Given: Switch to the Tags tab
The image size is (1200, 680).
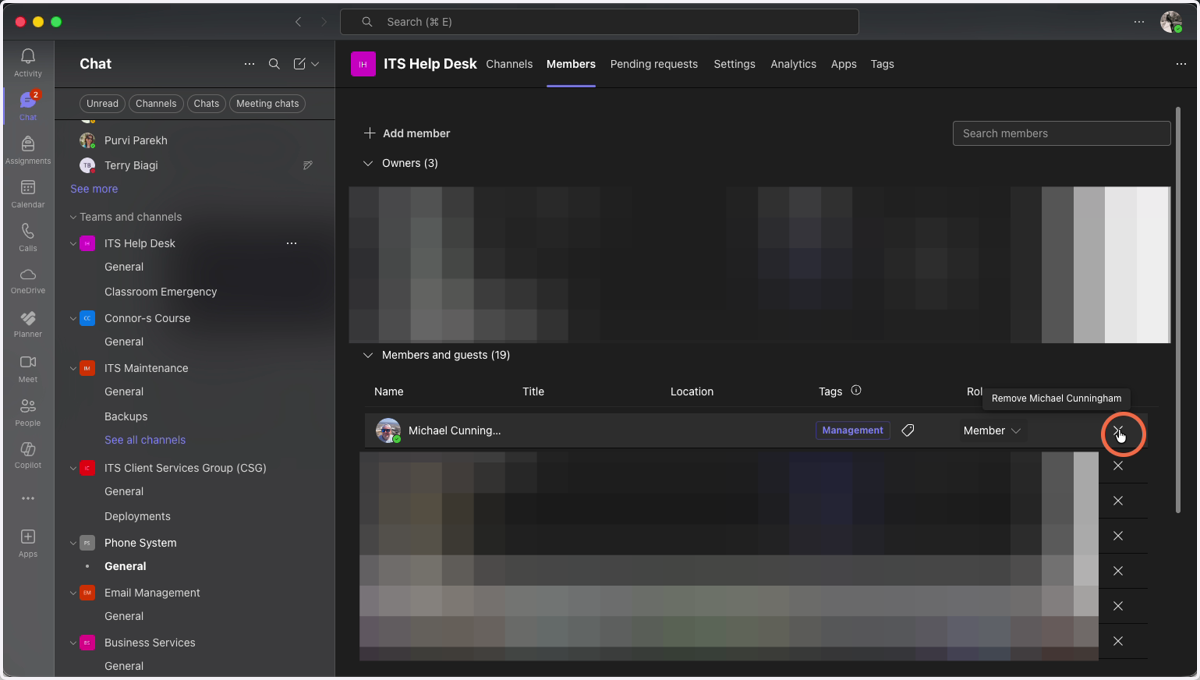Looking at the screenshot, I should (882, 64).
